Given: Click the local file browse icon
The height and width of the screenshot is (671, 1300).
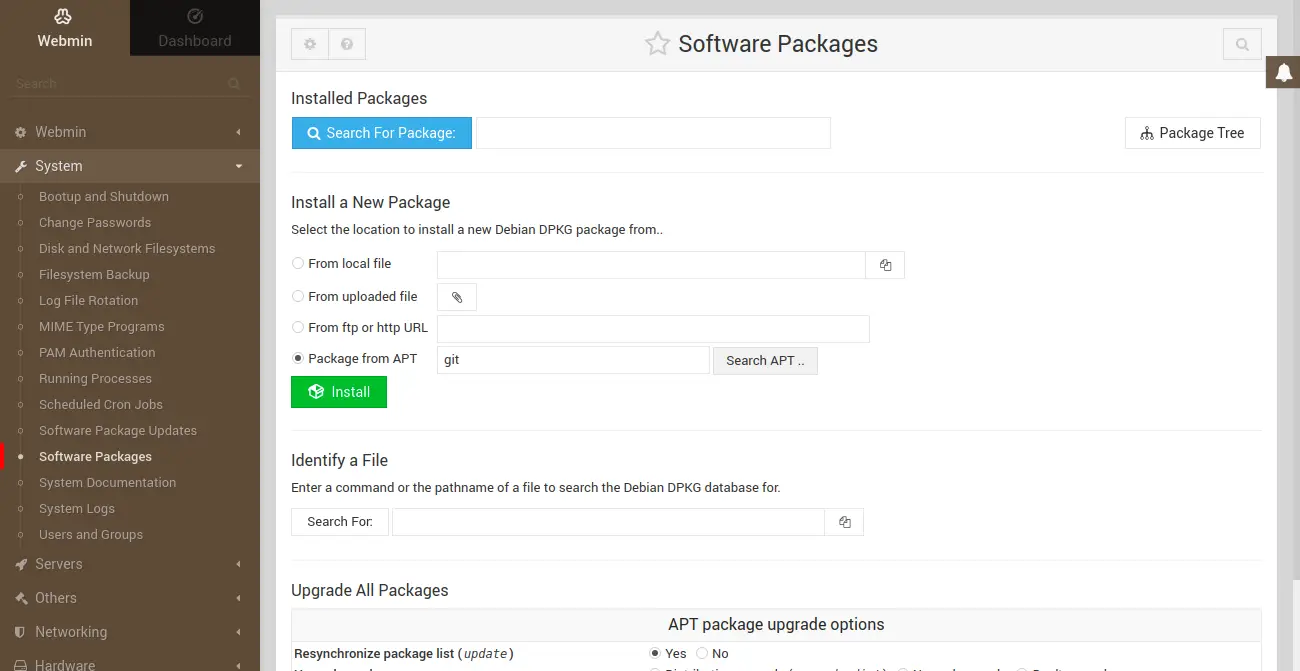Looking at the screenshot, I should 885,265.
